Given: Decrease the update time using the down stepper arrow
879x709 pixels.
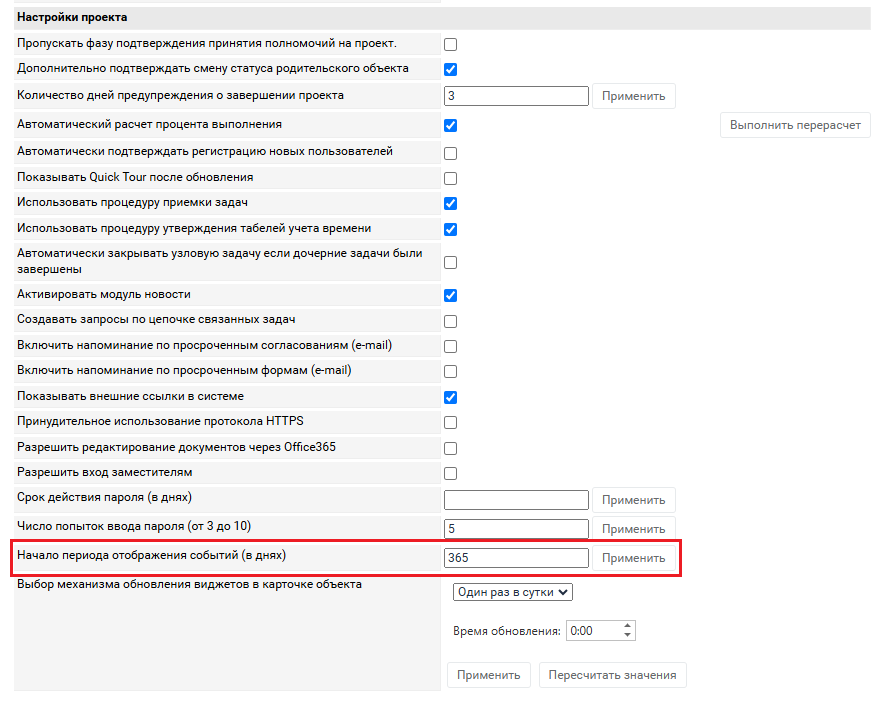Looking at the screenshot, I should [x=627, y=635].
